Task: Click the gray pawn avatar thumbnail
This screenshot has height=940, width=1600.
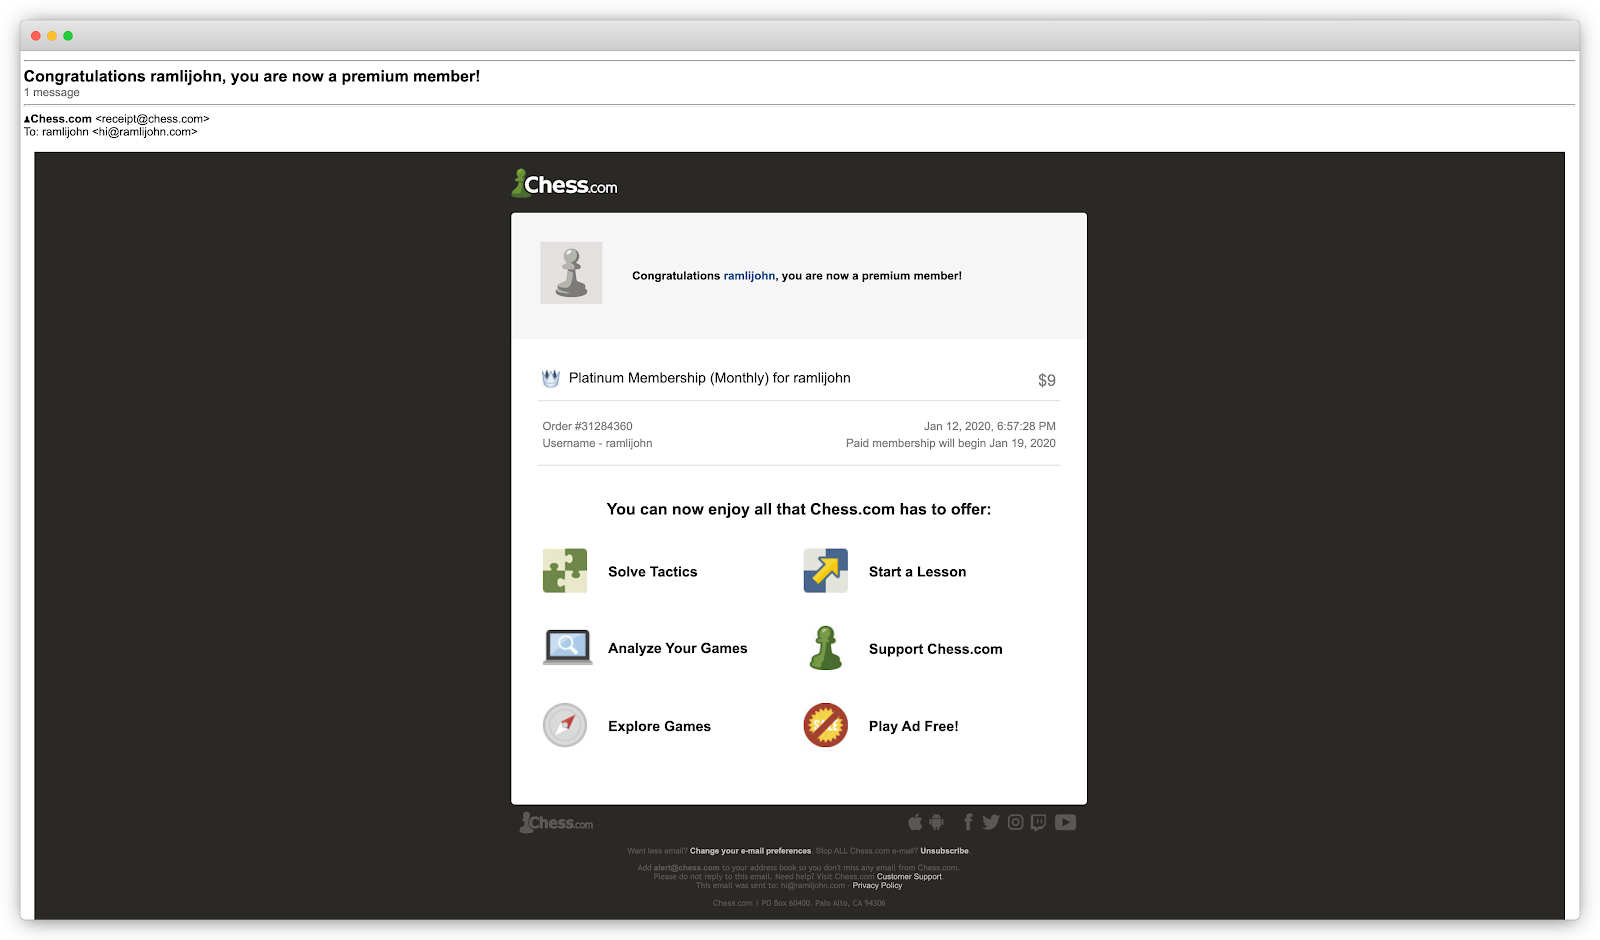Action: pos(571,273)
